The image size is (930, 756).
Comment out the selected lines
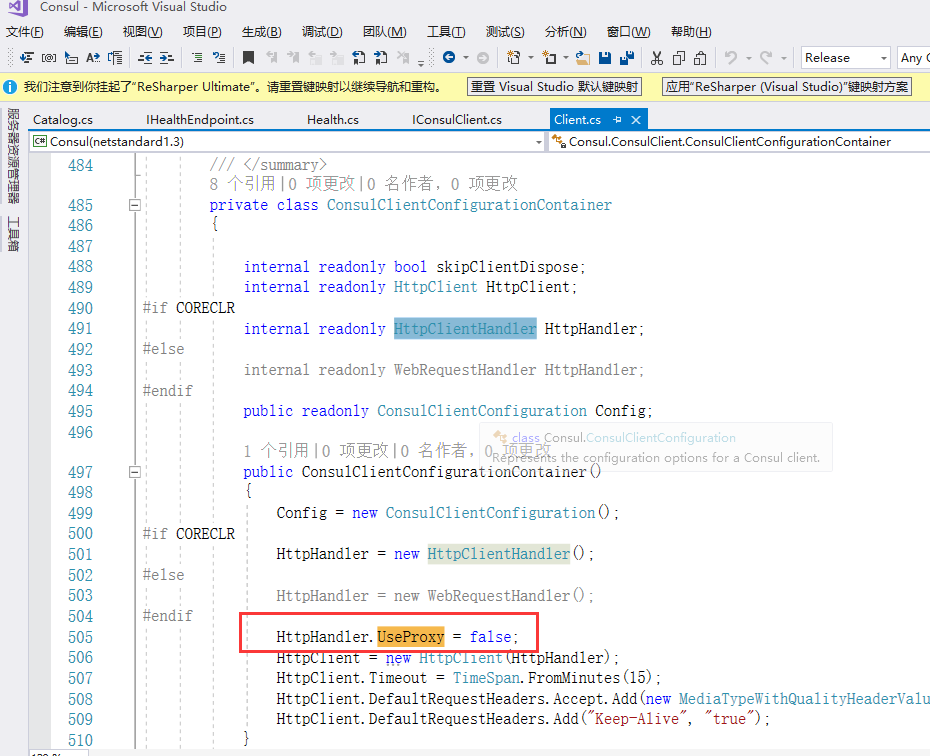point(197,58)
